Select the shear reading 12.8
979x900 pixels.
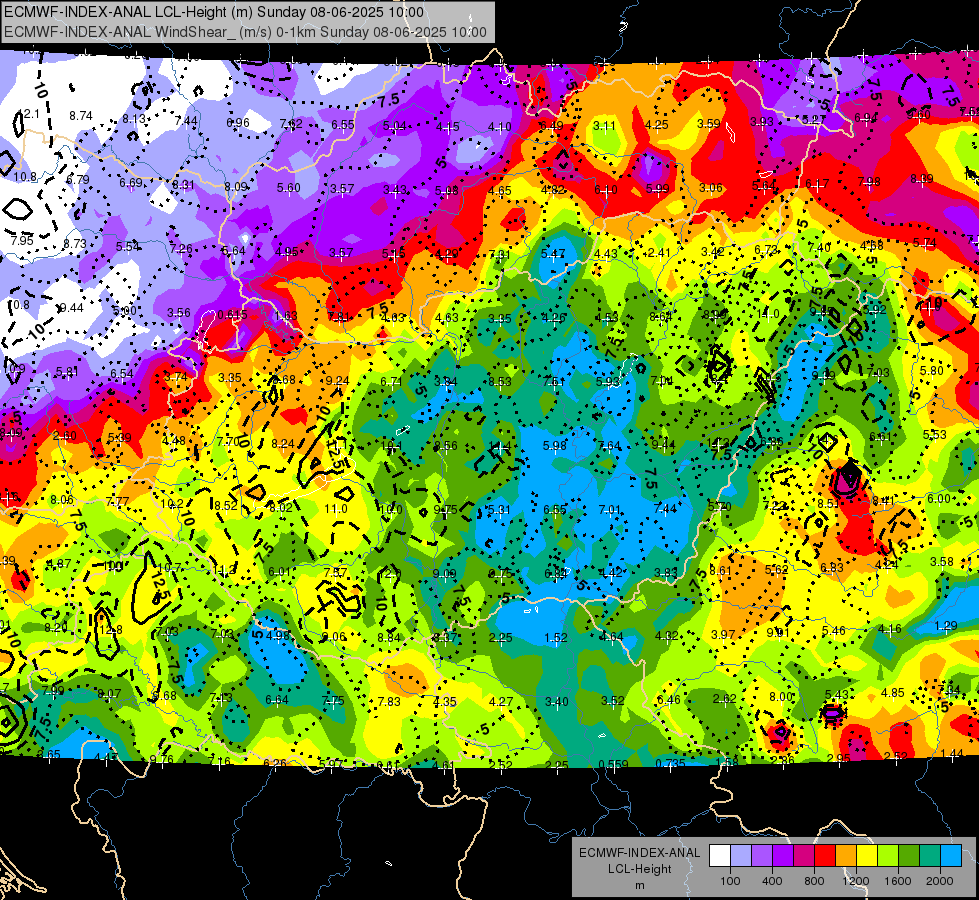[111, 630]
